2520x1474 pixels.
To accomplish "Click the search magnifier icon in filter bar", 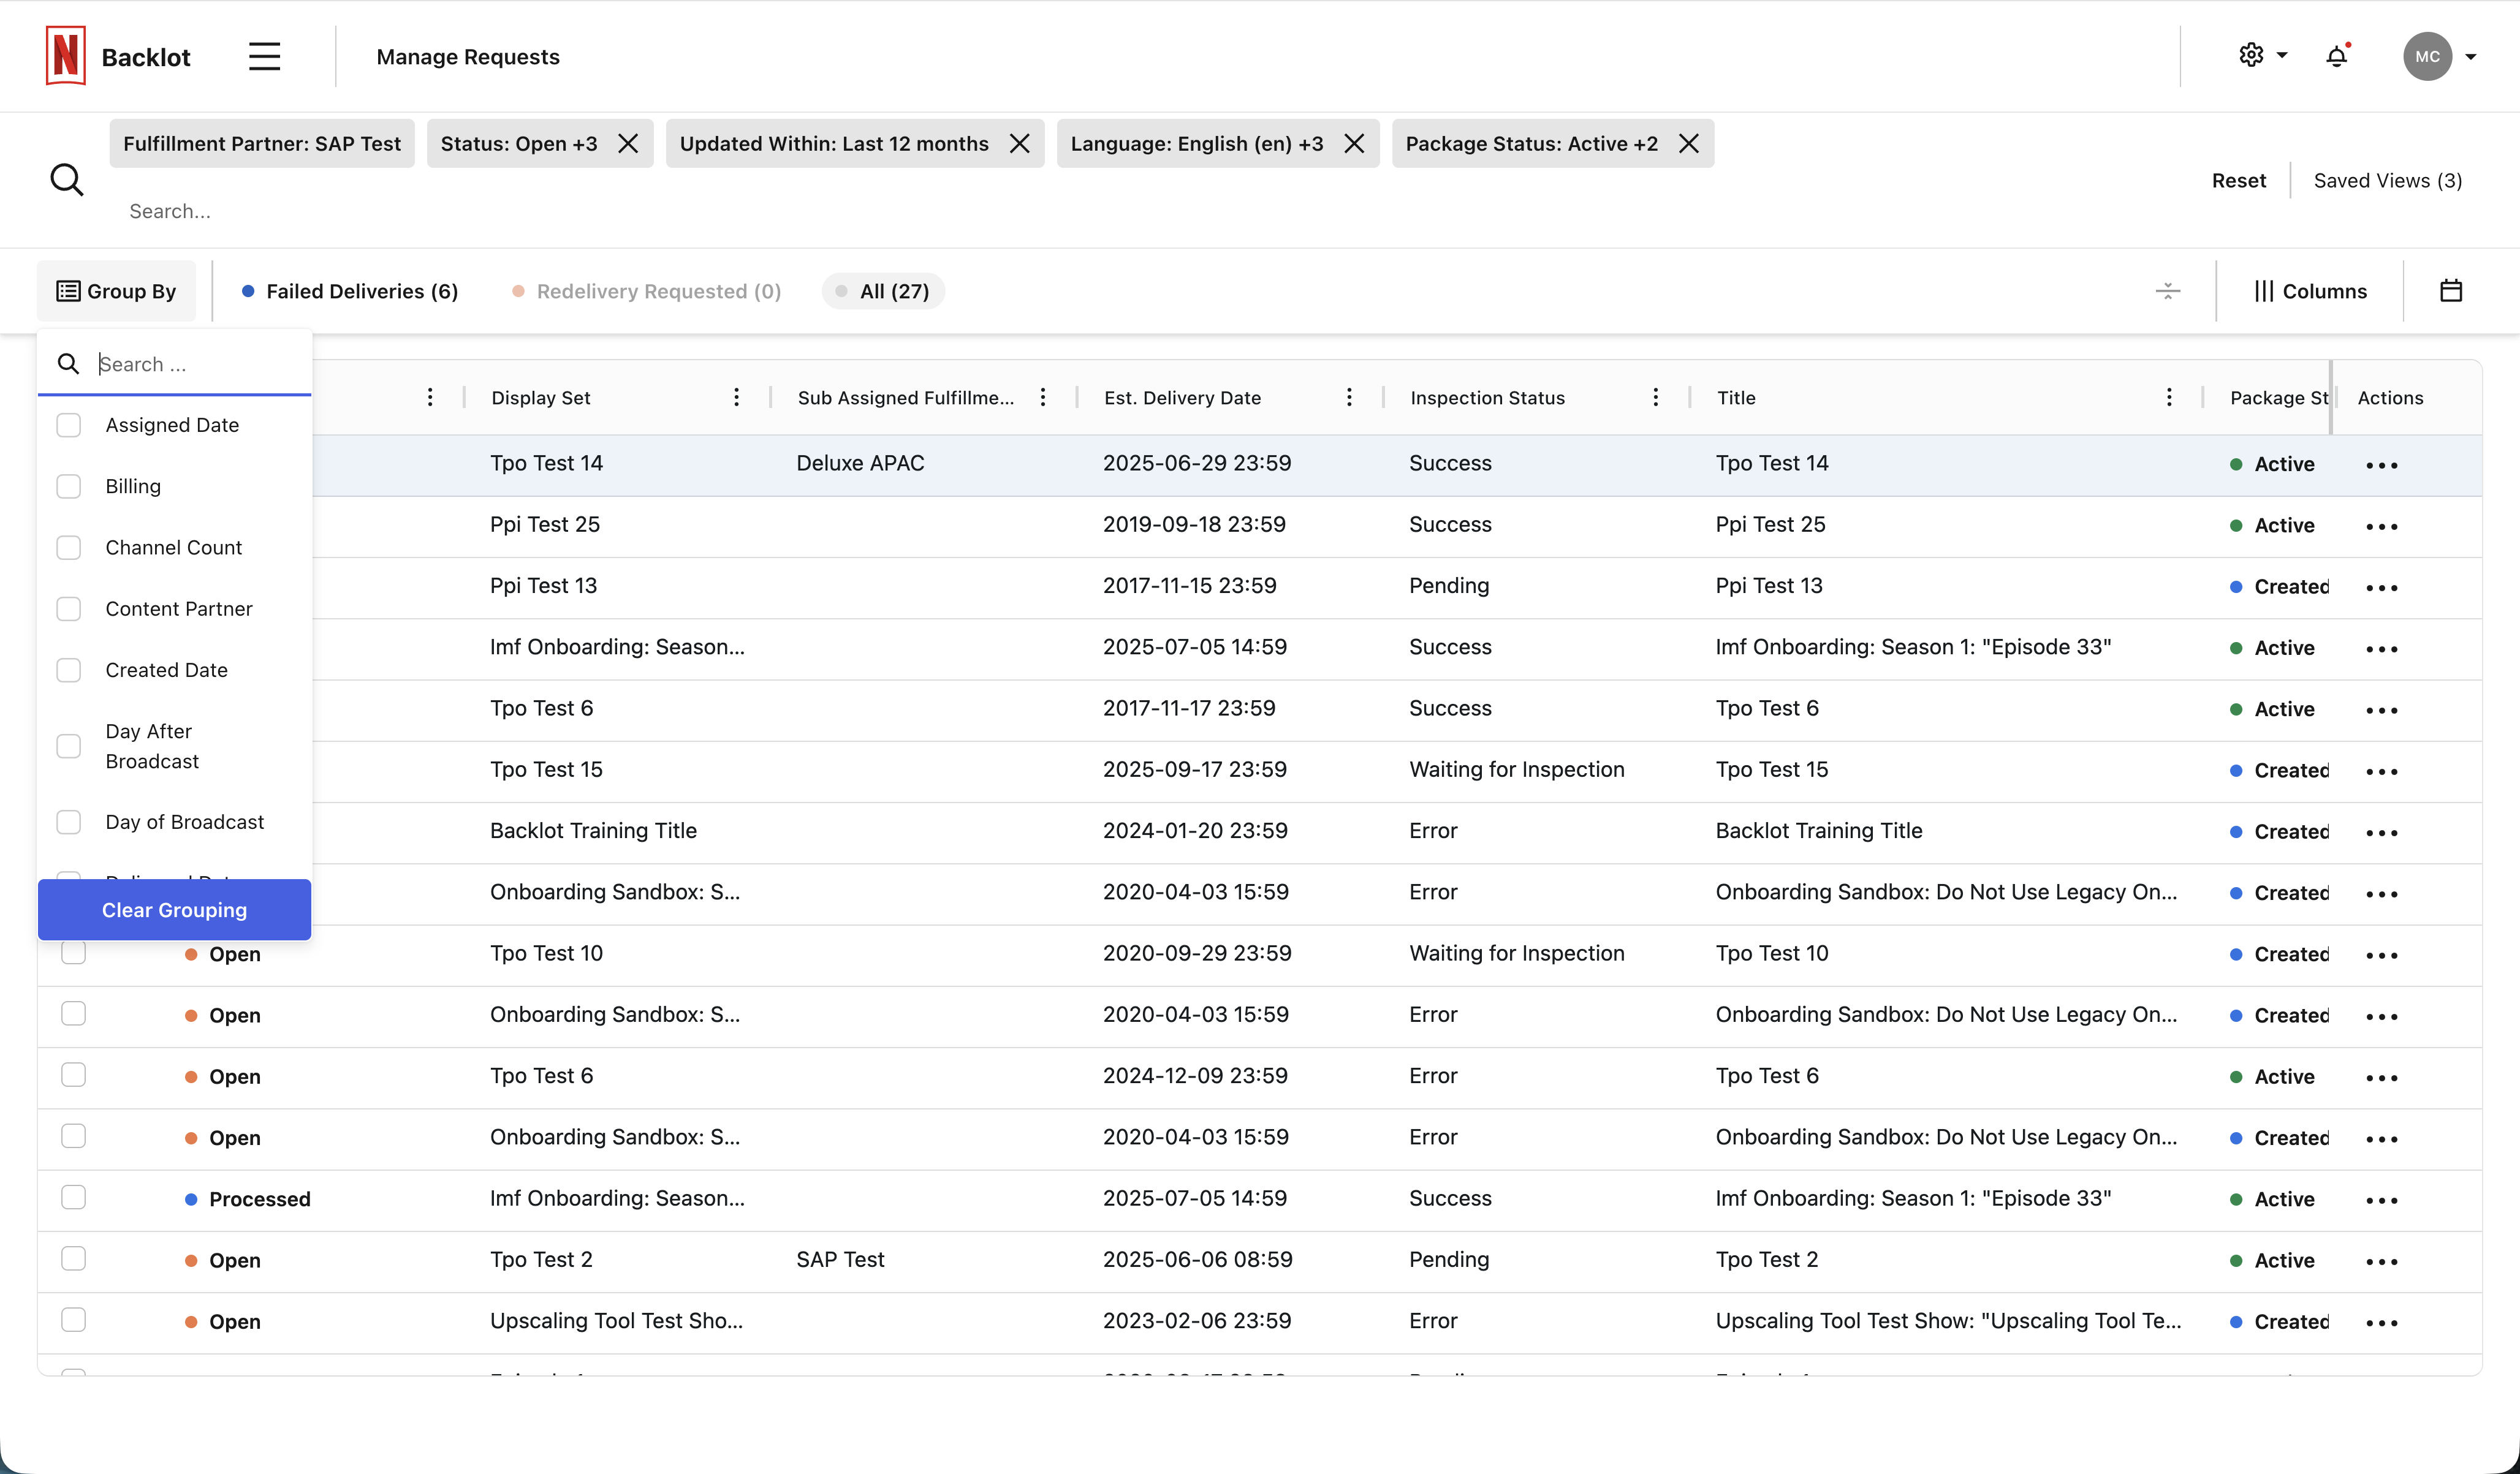I will click(x=67, y=179).
